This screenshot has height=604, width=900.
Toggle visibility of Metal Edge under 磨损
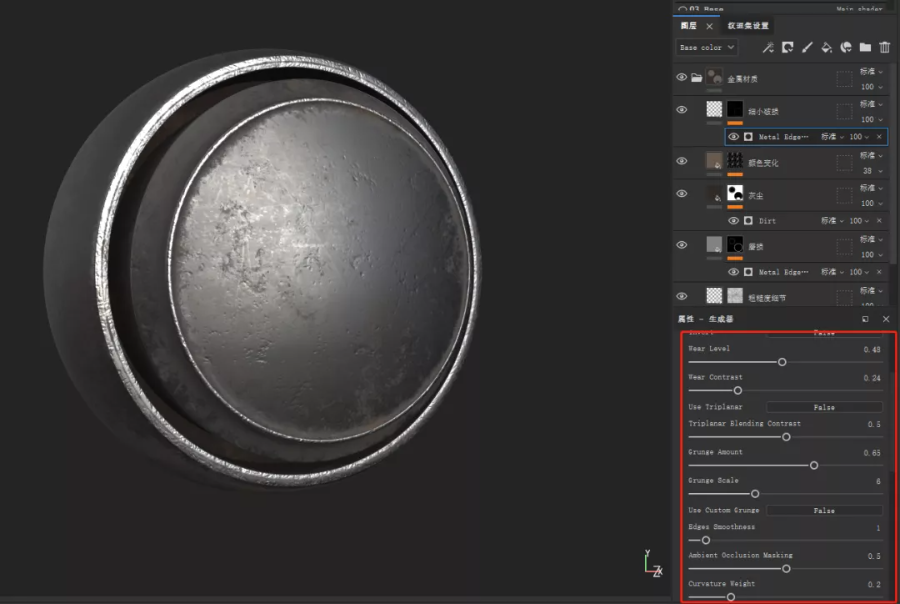734,272
